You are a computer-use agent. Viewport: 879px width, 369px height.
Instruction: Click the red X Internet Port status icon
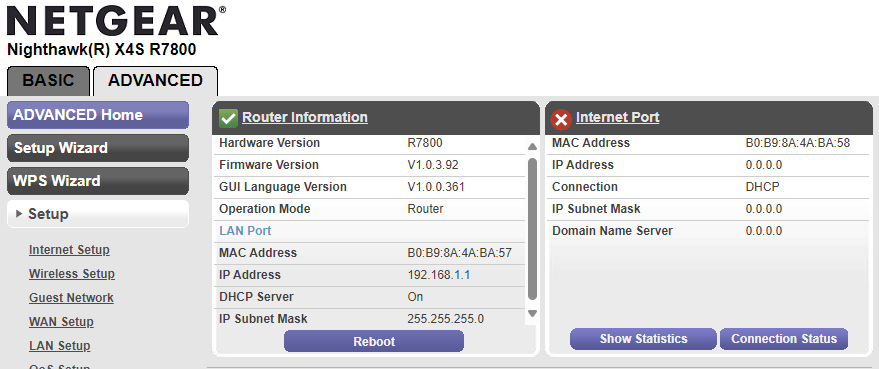(561, 119)
